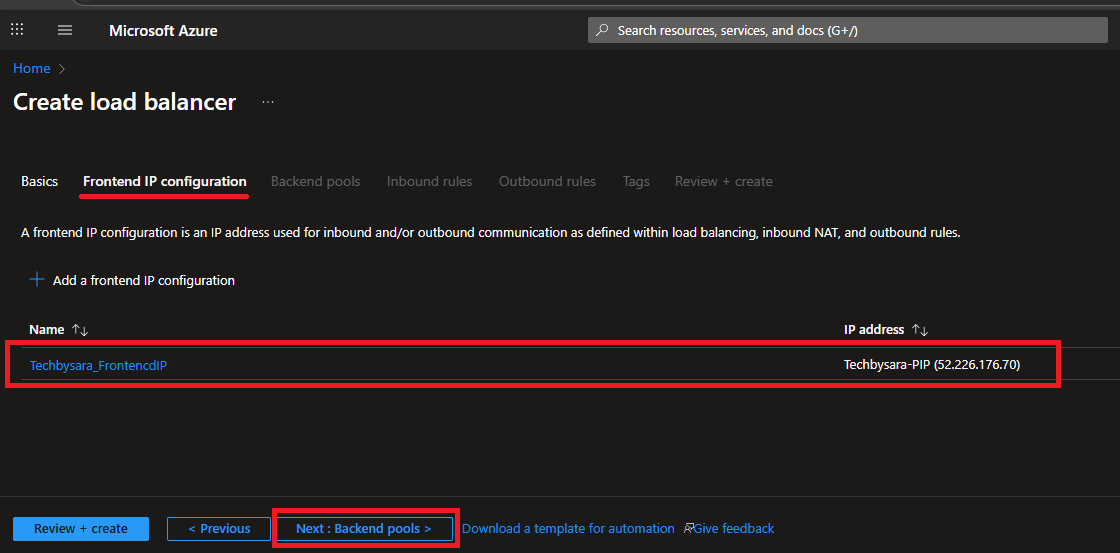Open the Backend pools tab
This screenshot has height=553, width=1120.
pos(316,181)
